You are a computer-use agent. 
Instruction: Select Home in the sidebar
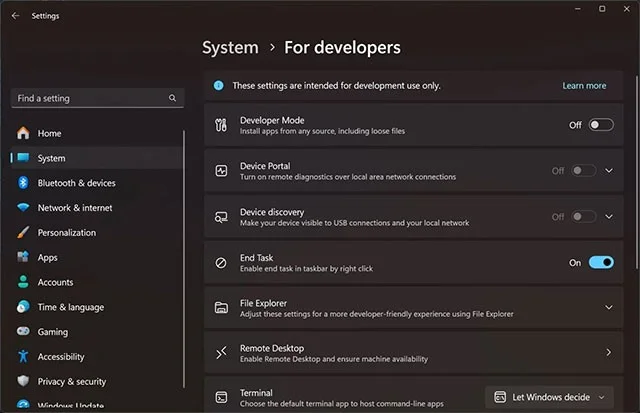(97, 133)
